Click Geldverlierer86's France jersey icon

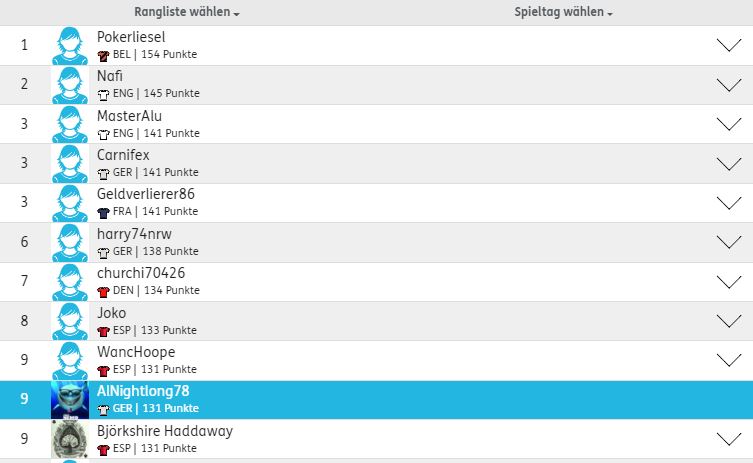pyautogui.click(x=103, y=213)
